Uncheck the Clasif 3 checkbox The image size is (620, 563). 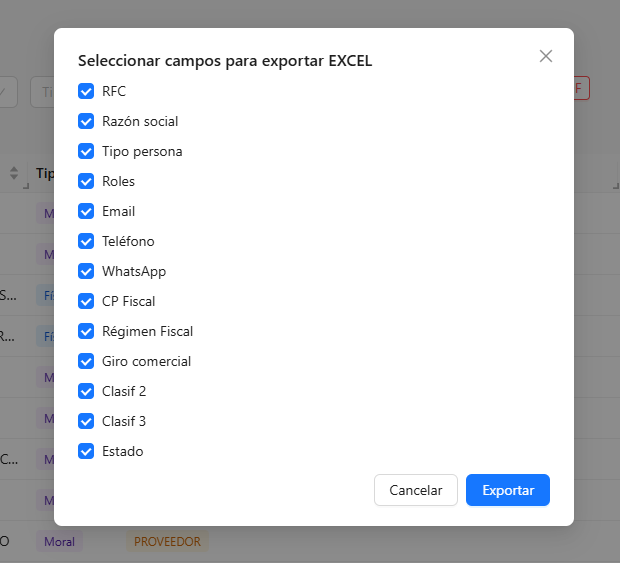pyautogui.click(x=86, y=421)
